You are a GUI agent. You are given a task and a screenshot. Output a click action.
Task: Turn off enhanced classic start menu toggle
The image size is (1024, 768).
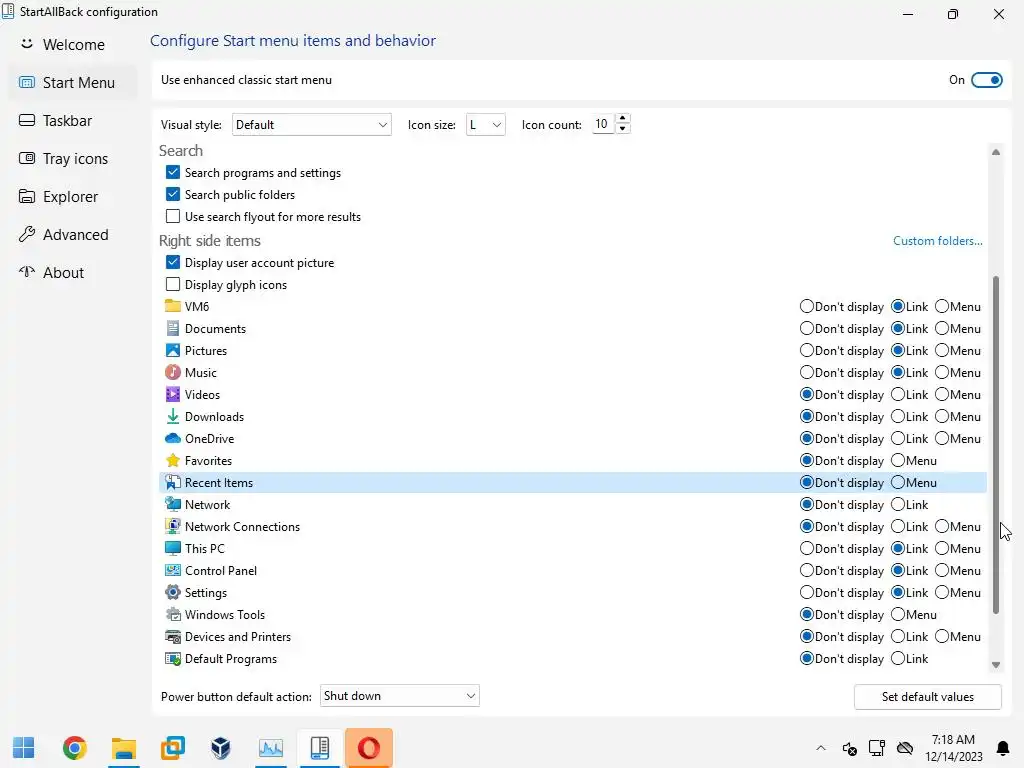[x=987, y=80]
